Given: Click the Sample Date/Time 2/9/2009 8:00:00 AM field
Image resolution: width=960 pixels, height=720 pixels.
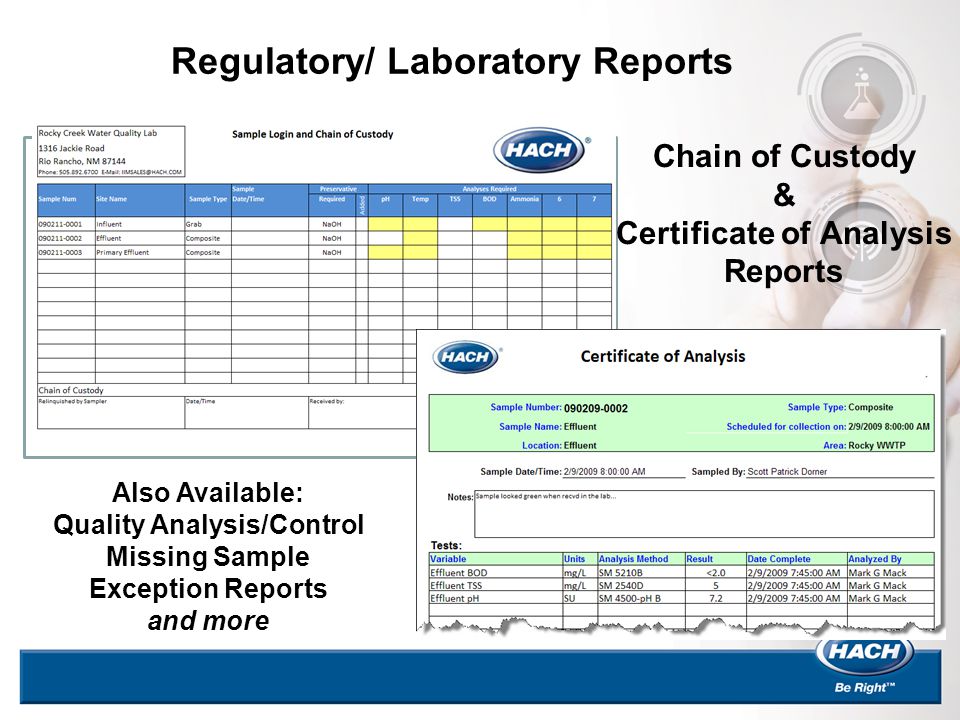Looking at the screenshot, I should (x=624, y=471).
